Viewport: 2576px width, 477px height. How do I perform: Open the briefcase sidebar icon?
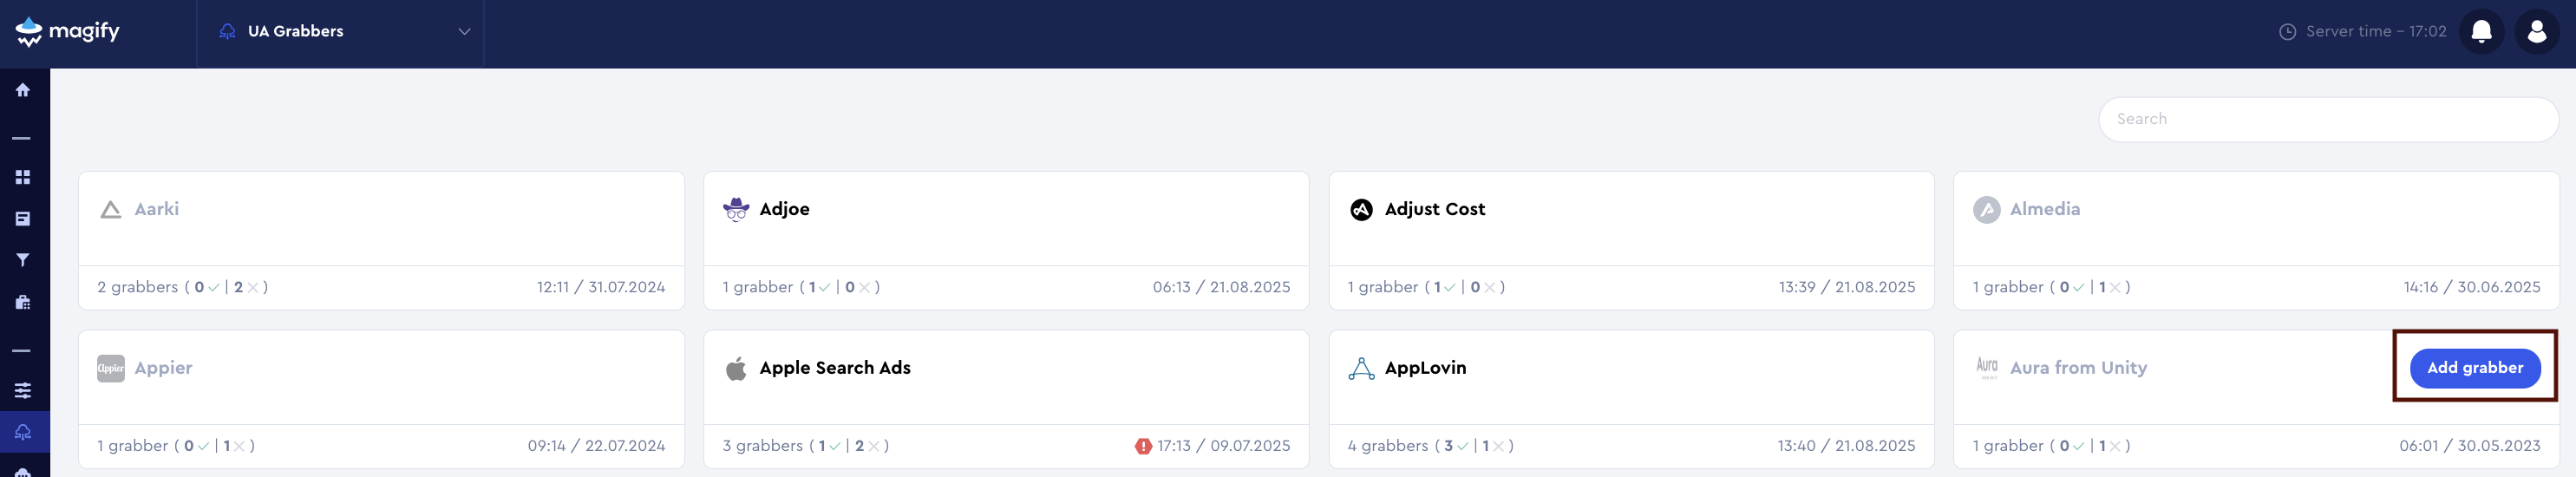23,302
